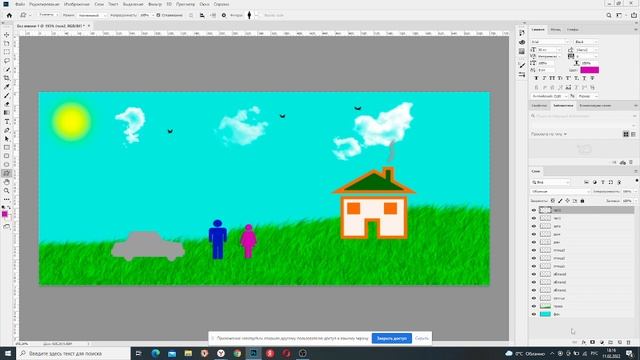
Task: Click Faux Italic in Character panel
Action: (x=544, y=78)
